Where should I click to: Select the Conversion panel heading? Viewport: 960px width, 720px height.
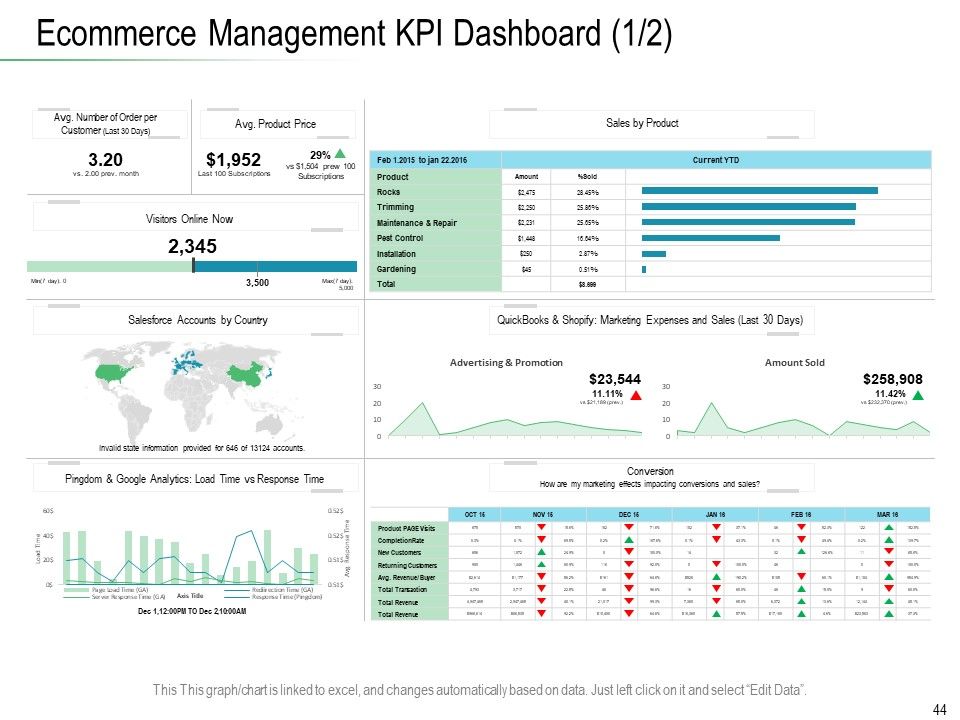click(x=650, y=471)
